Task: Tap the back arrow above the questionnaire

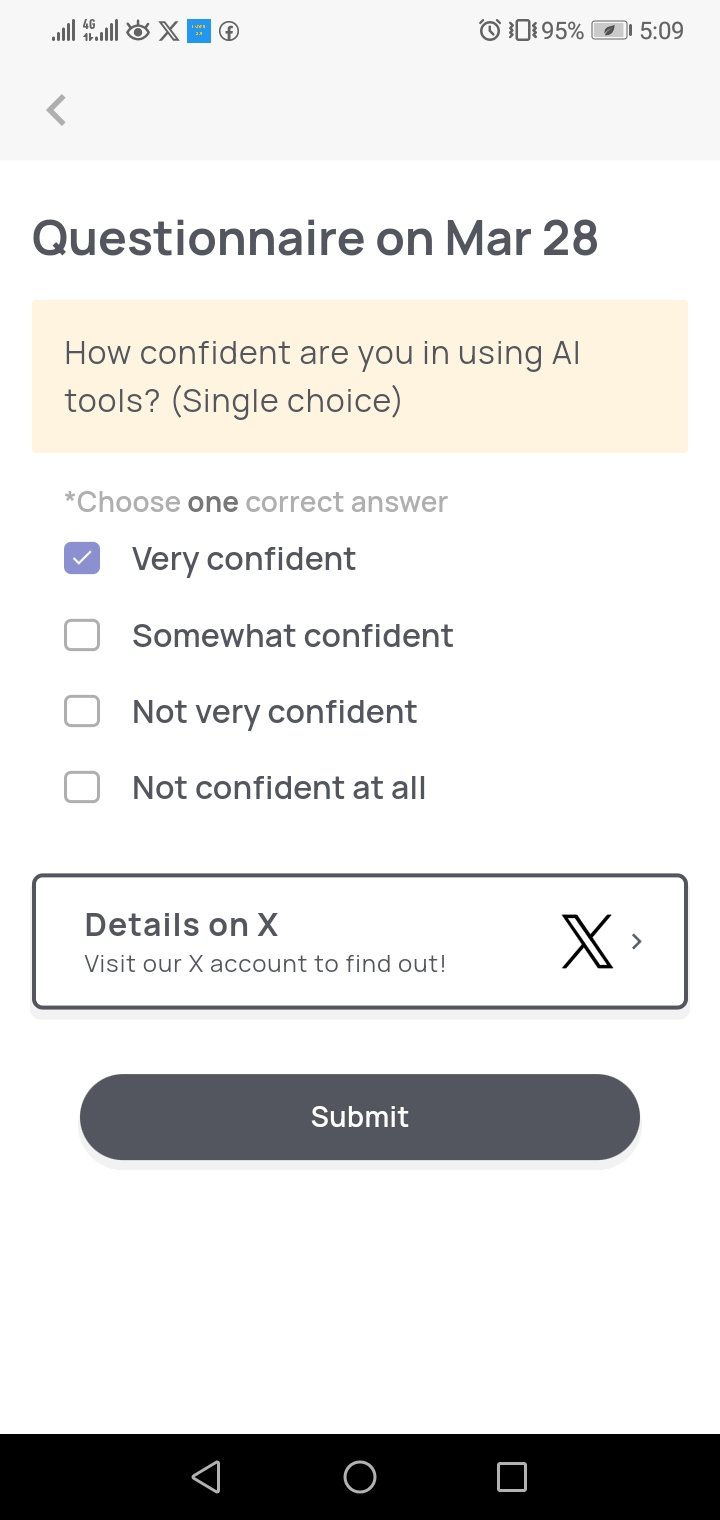Action: pos(56,110)
